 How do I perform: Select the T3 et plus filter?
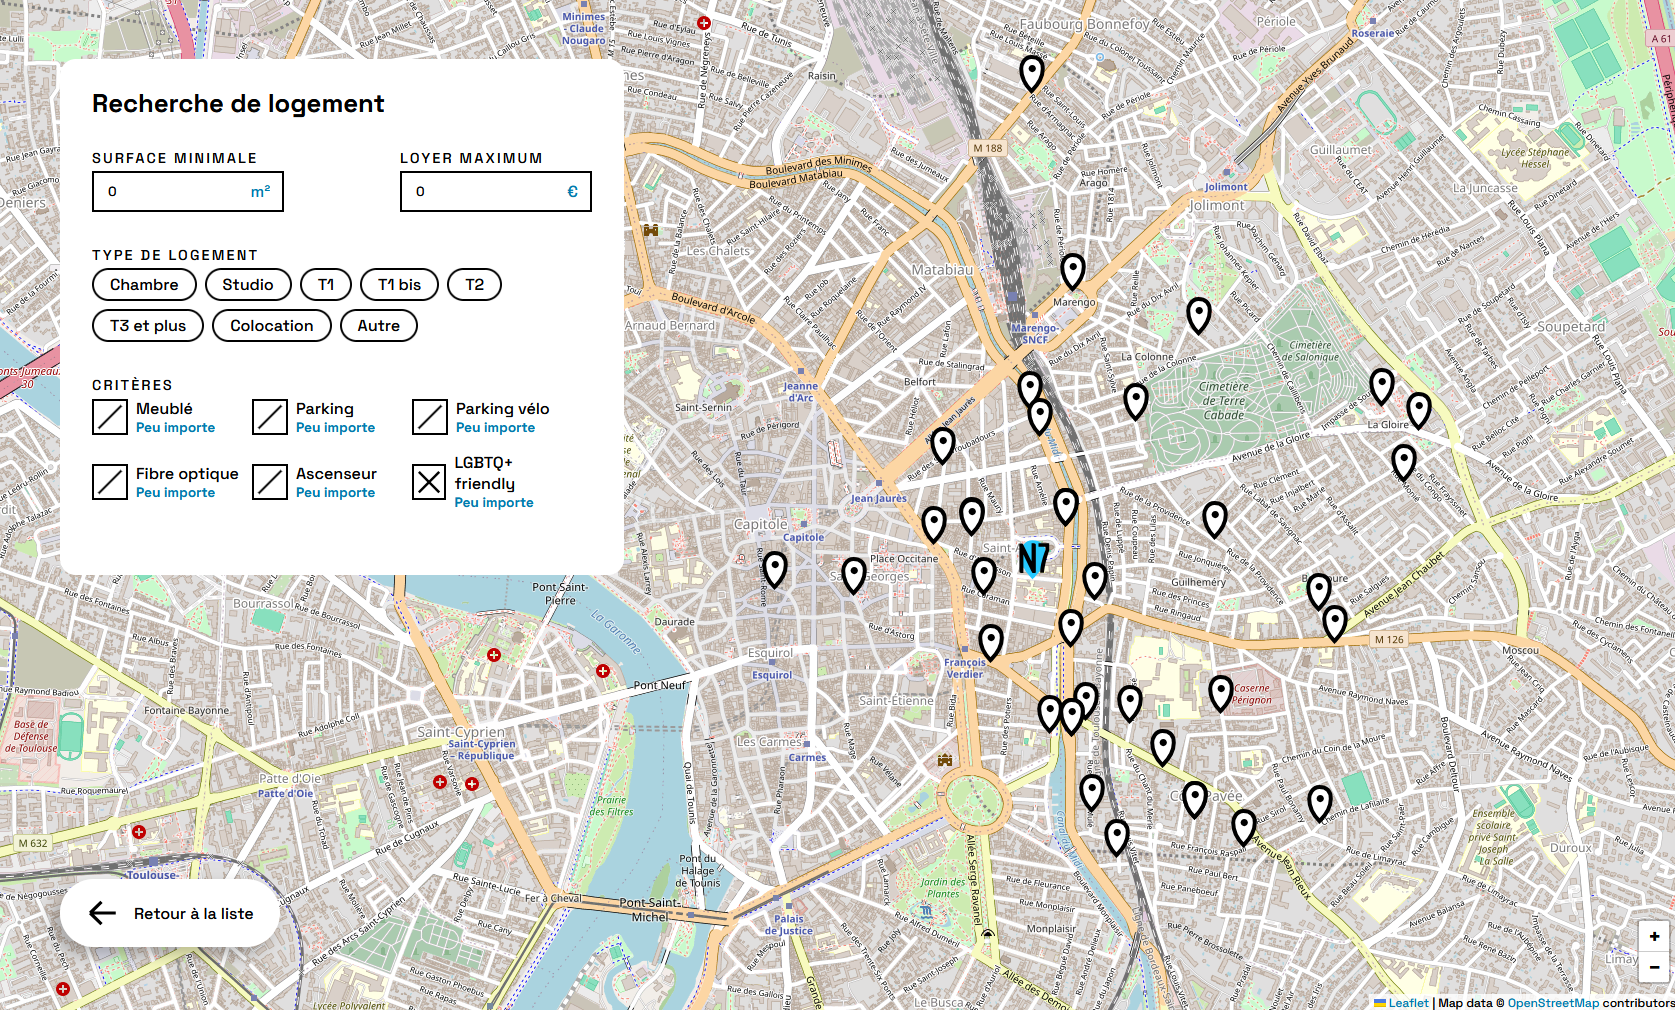(148, 326)
